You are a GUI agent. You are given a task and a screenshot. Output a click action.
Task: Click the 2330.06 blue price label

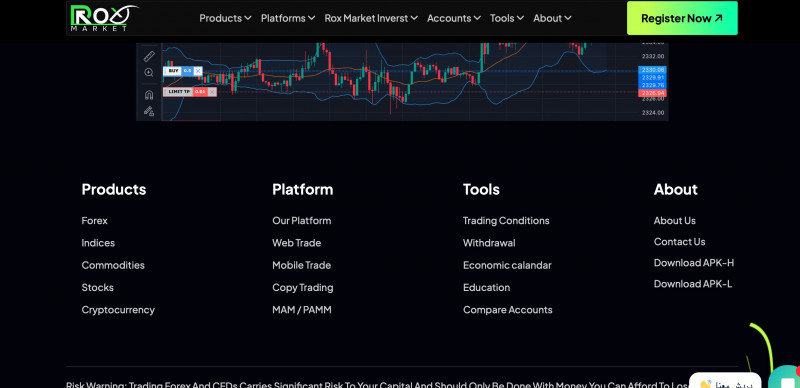pyautogui.click(x=653, y=70)
